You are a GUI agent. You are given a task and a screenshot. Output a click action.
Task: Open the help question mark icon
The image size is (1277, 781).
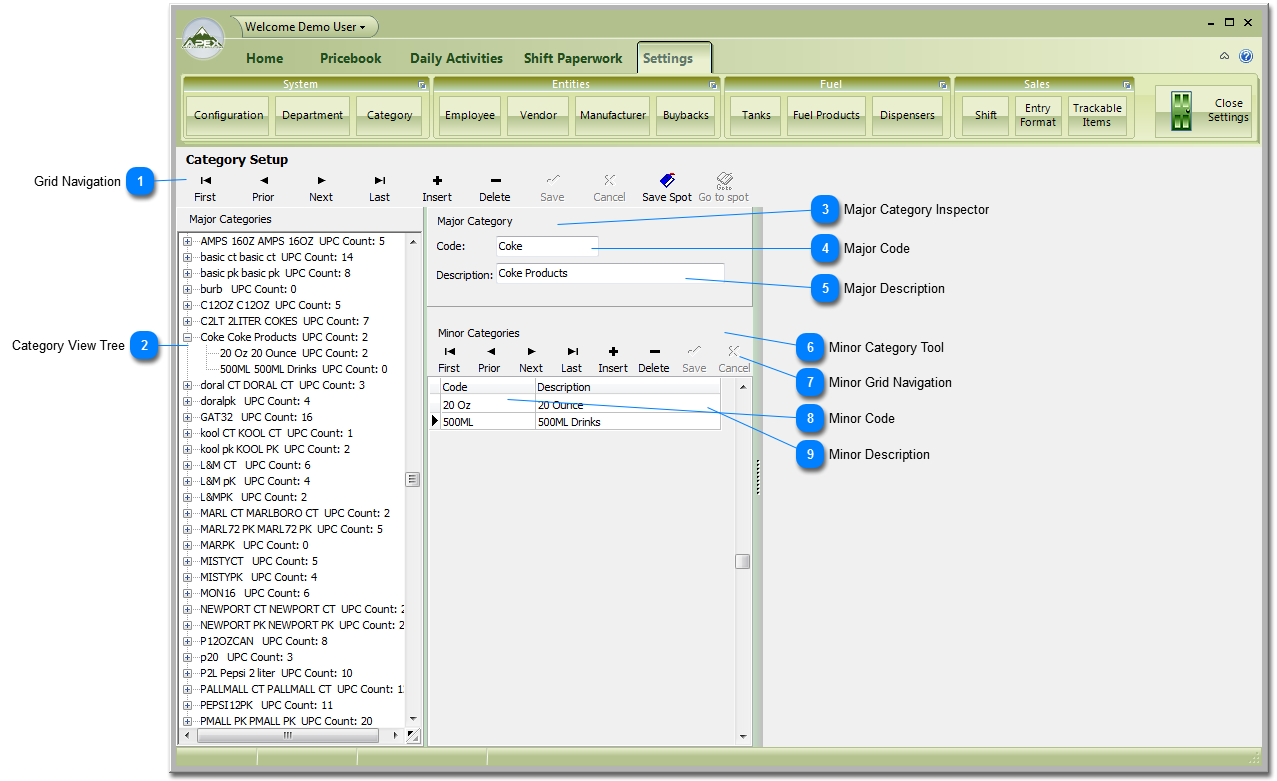[1246, 57]
